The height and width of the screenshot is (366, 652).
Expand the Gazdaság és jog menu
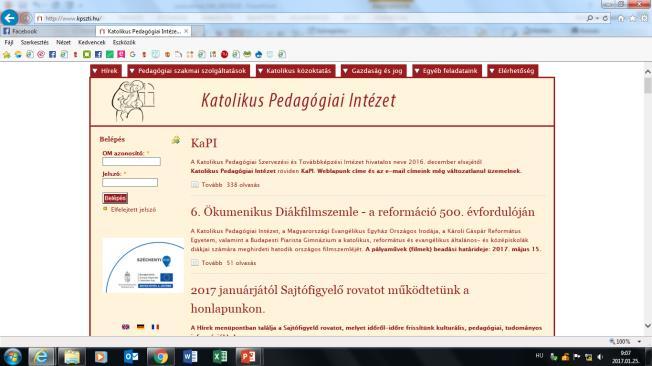[x=373, y=71]
